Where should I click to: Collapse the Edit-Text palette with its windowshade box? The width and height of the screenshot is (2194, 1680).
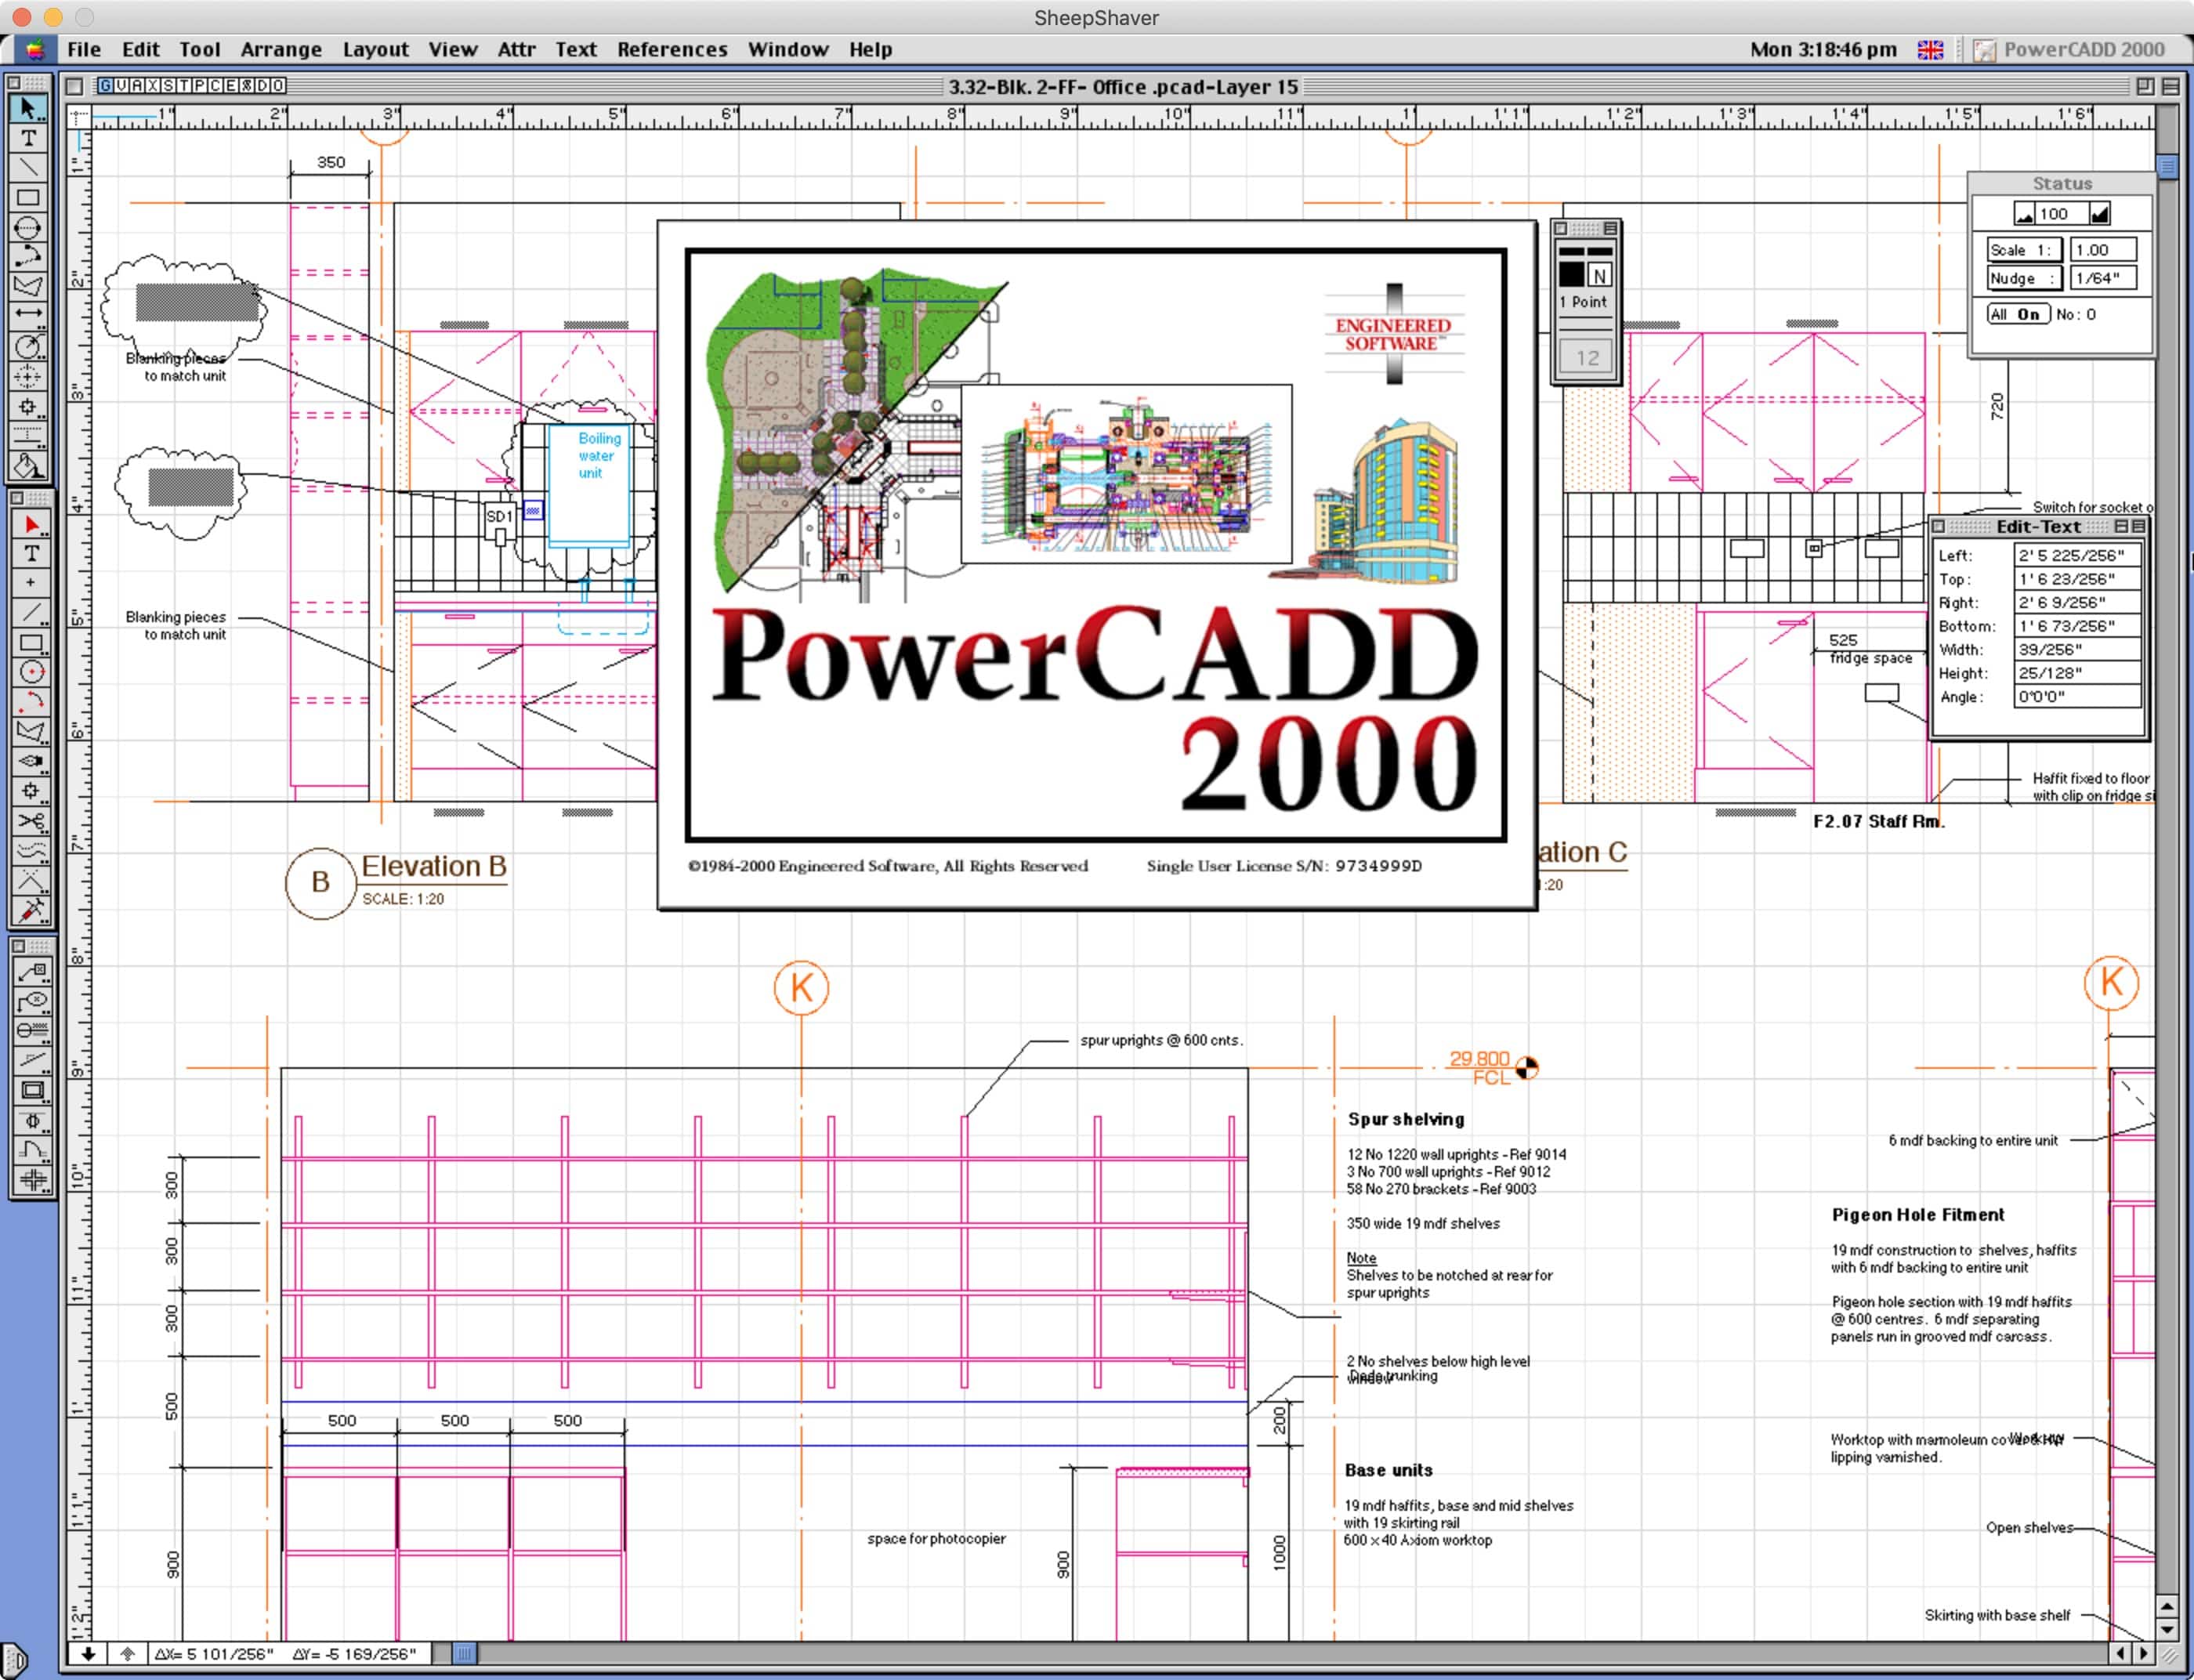tap(2139, 526)
